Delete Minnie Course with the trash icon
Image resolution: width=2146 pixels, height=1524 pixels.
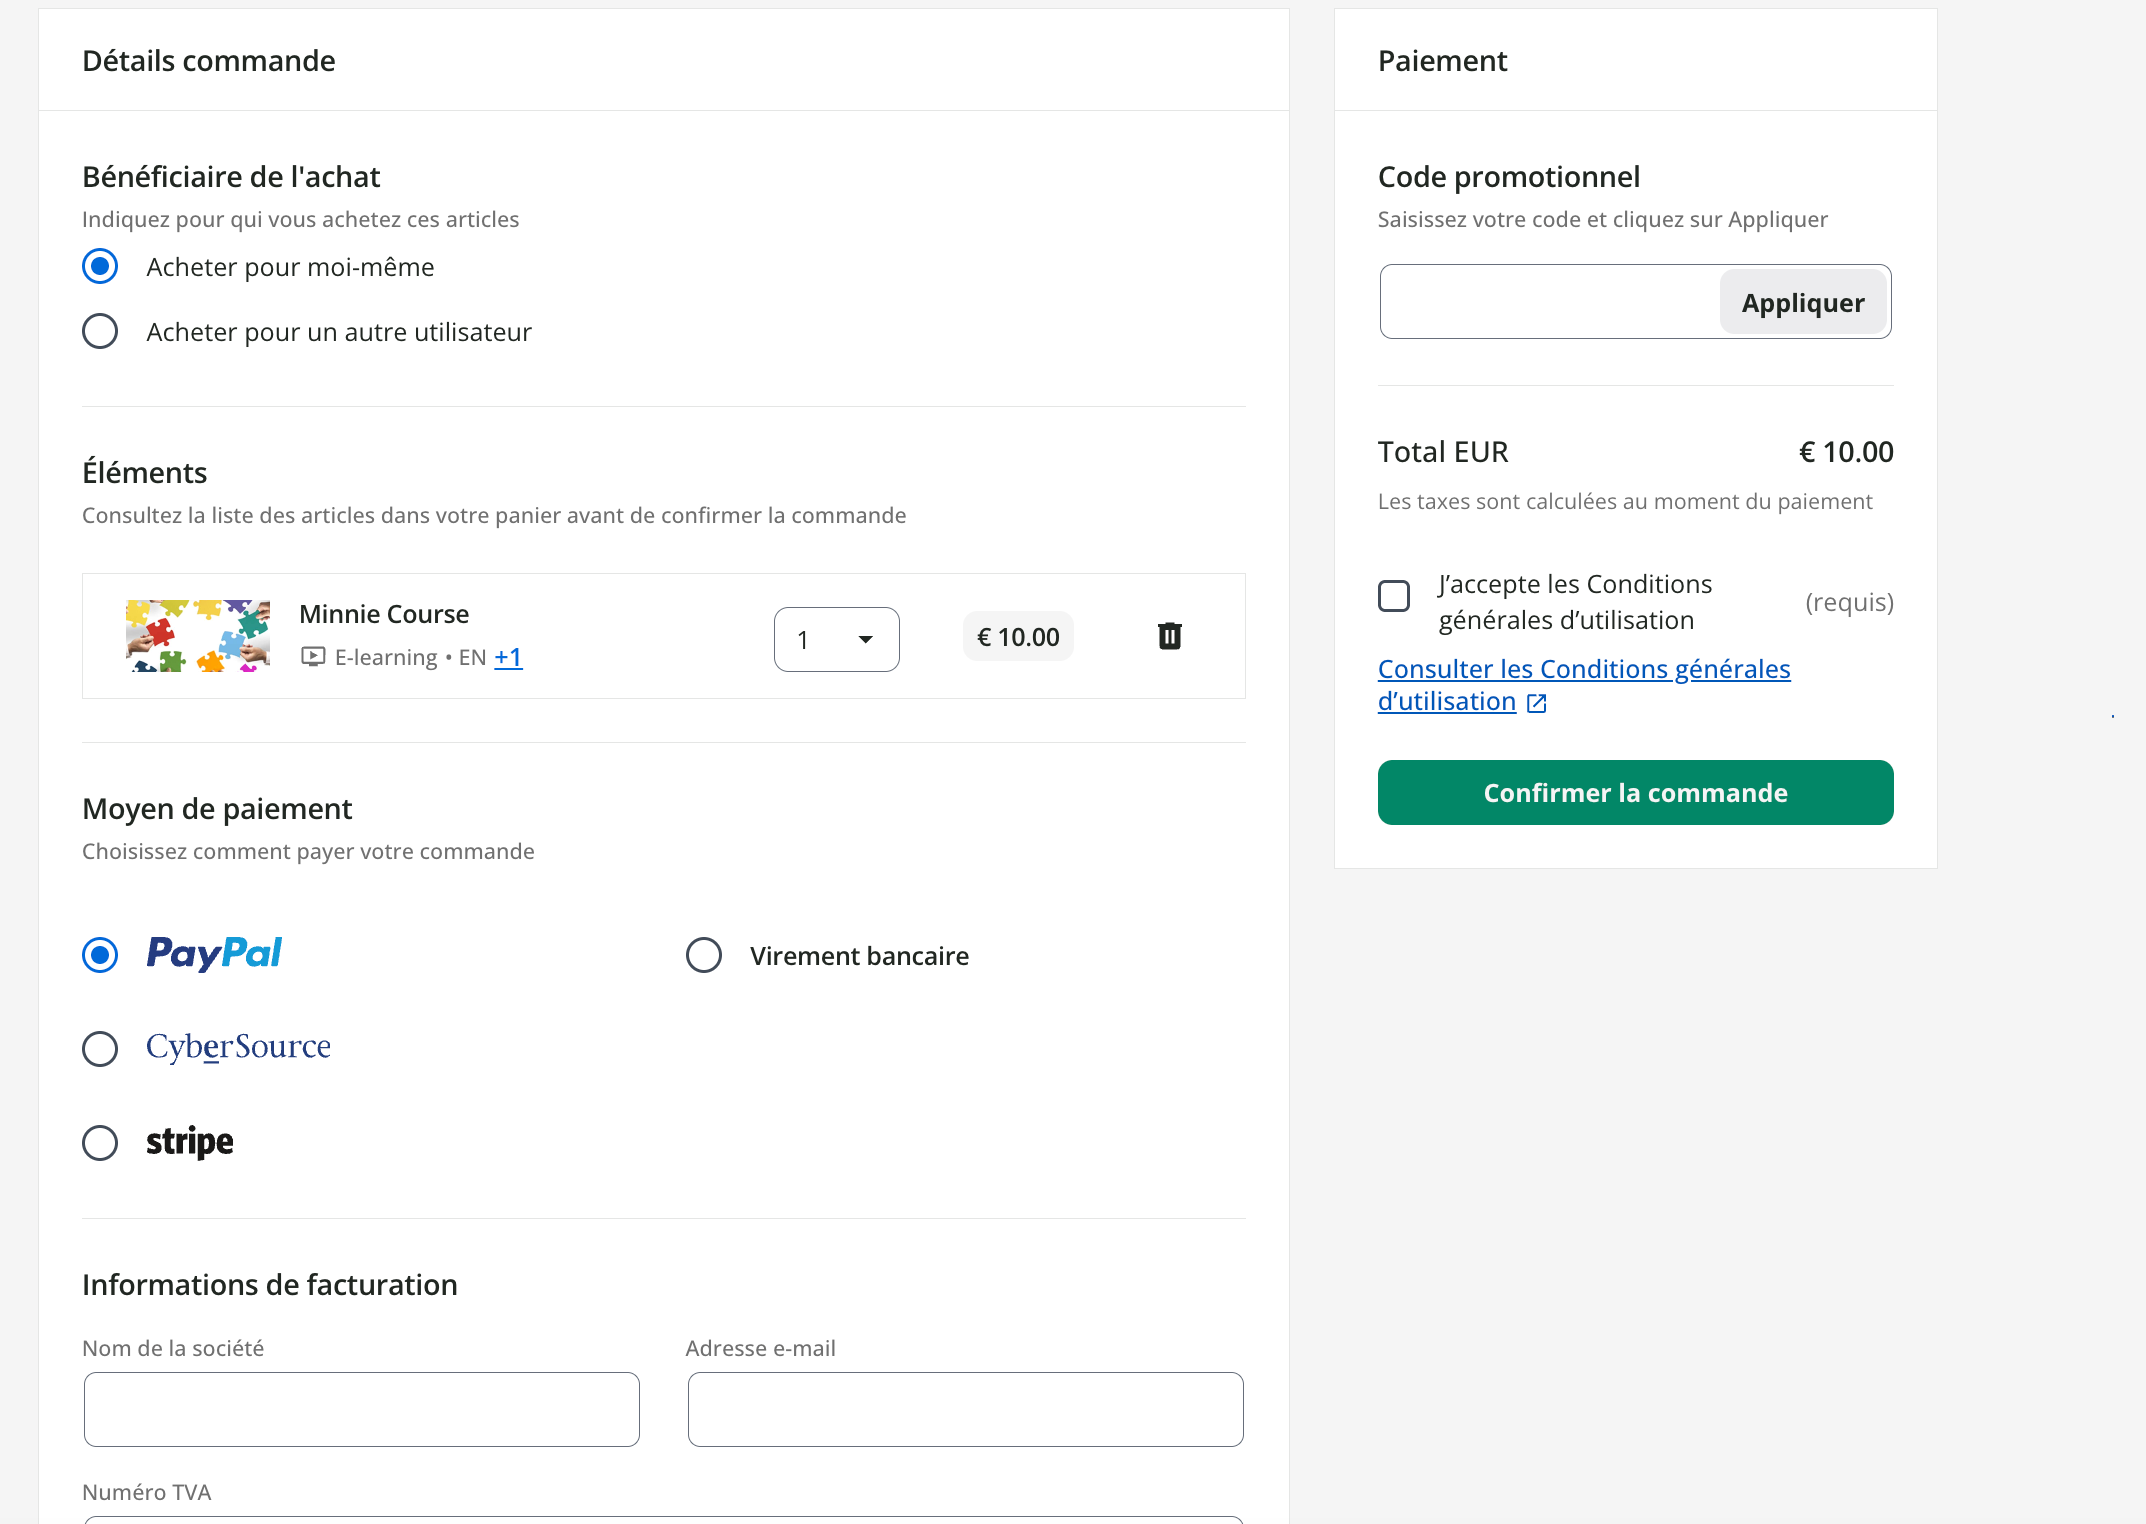pos(1169,636)
